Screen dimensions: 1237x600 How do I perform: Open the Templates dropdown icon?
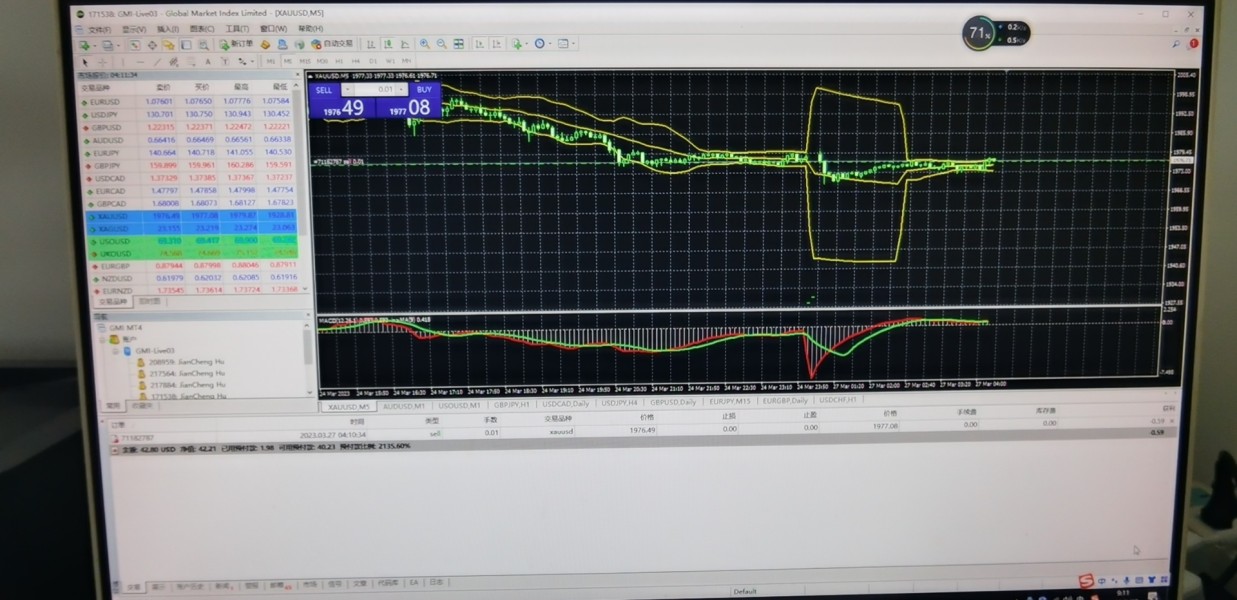[x=565, y=44]
